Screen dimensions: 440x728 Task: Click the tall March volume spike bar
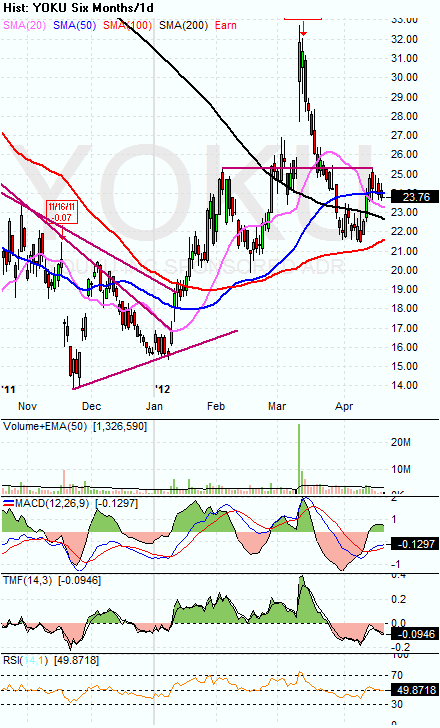pos(299,459)
